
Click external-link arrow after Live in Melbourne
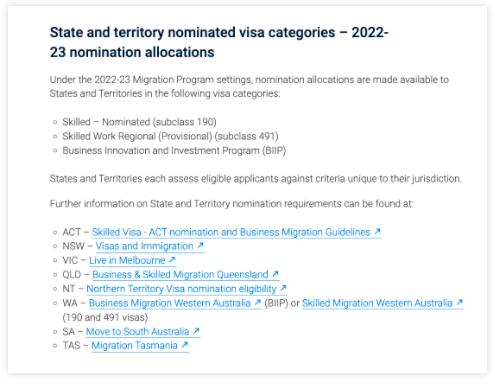pyautogui.click(x=172, y=260)
